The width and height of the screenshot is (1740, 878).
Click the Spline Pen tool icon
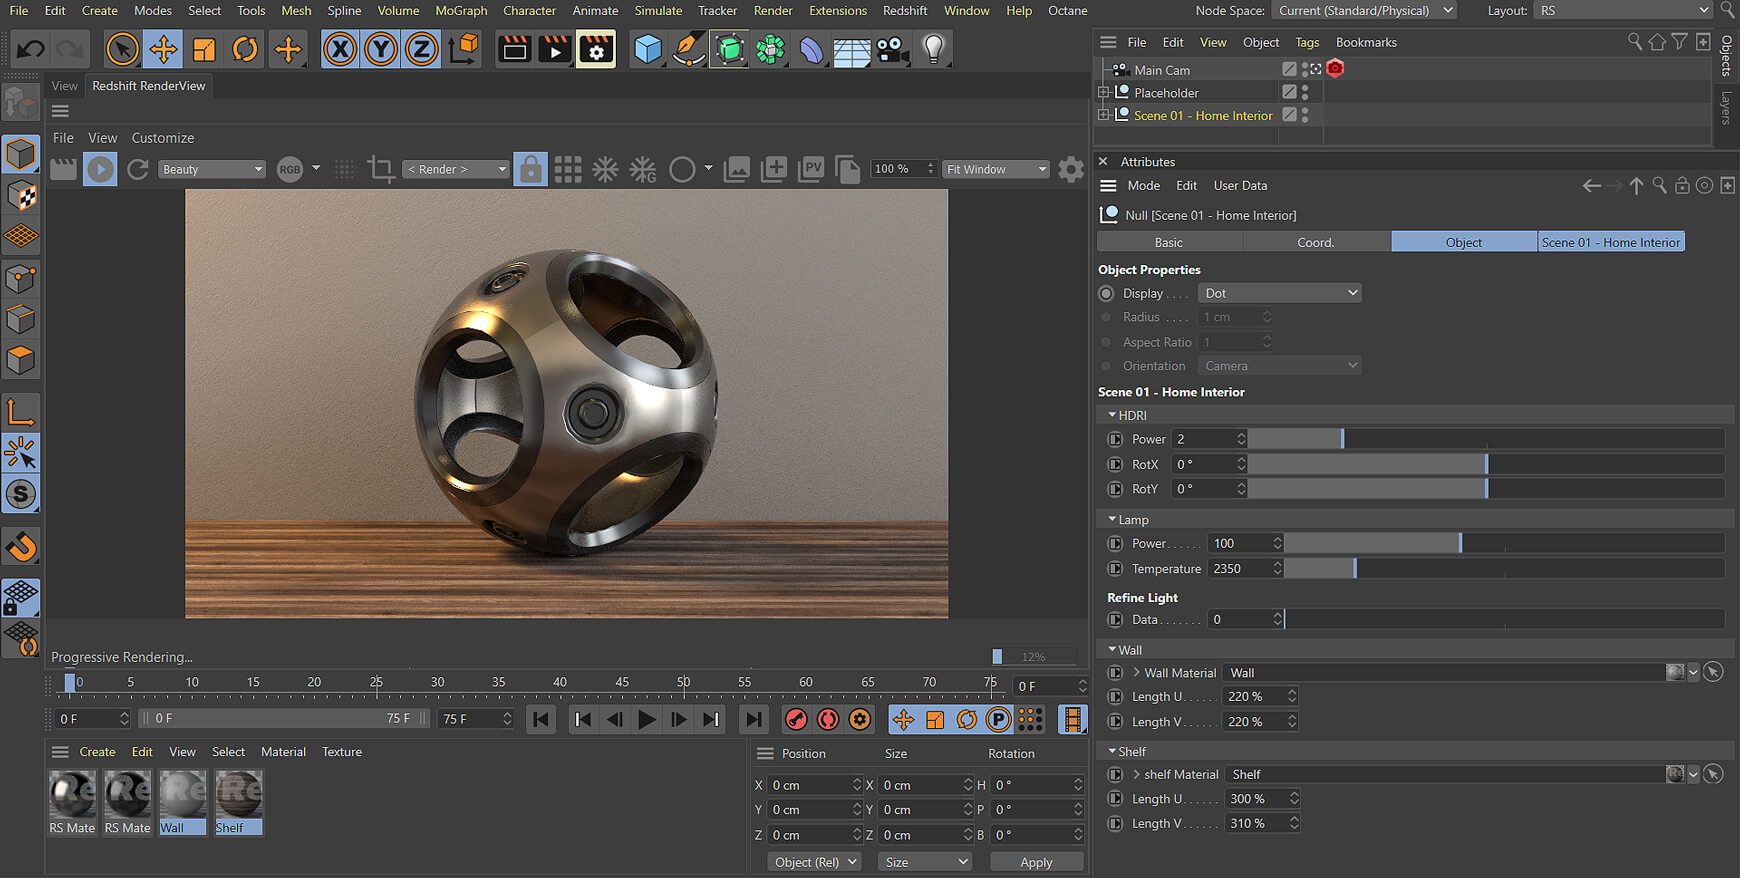tap(689, 49)
